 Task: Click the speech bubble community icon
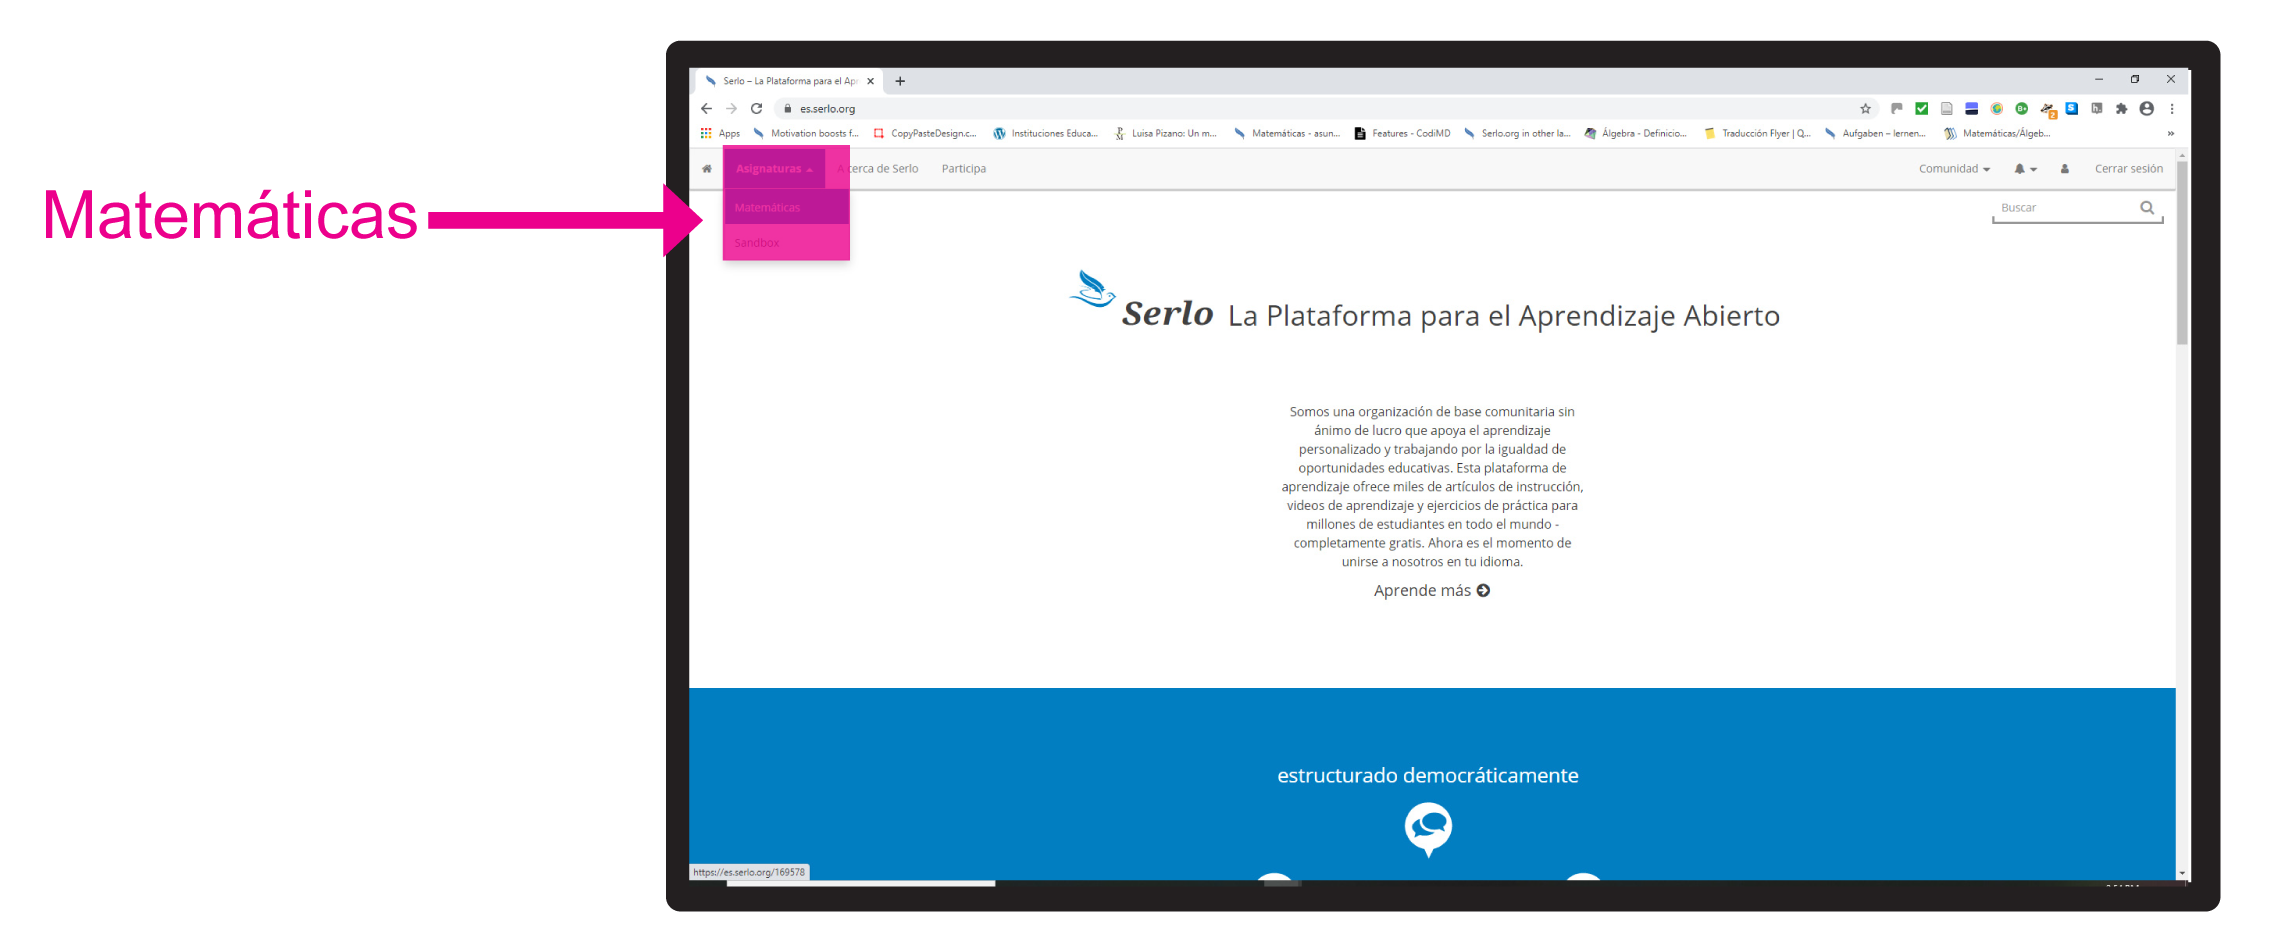[1428, 830]
